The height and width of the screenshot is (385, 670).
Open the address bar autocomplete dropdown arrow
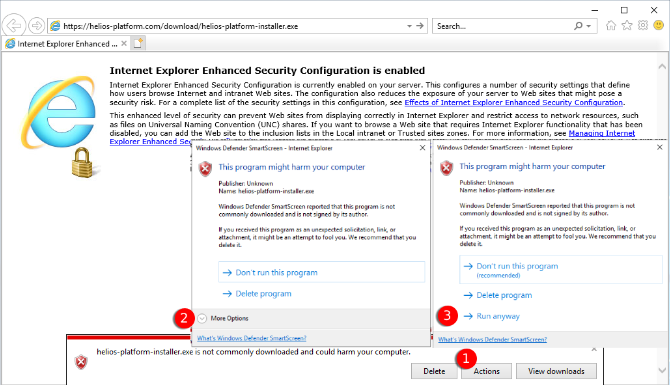(409, 26)
